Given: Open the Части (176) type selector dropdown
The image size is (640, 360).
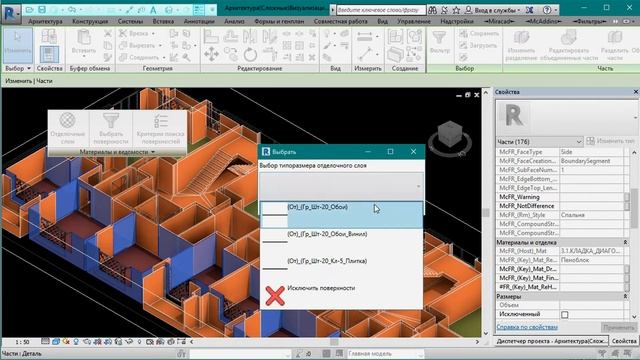Looking at the screenshot, I should click(x=539, y=142).
